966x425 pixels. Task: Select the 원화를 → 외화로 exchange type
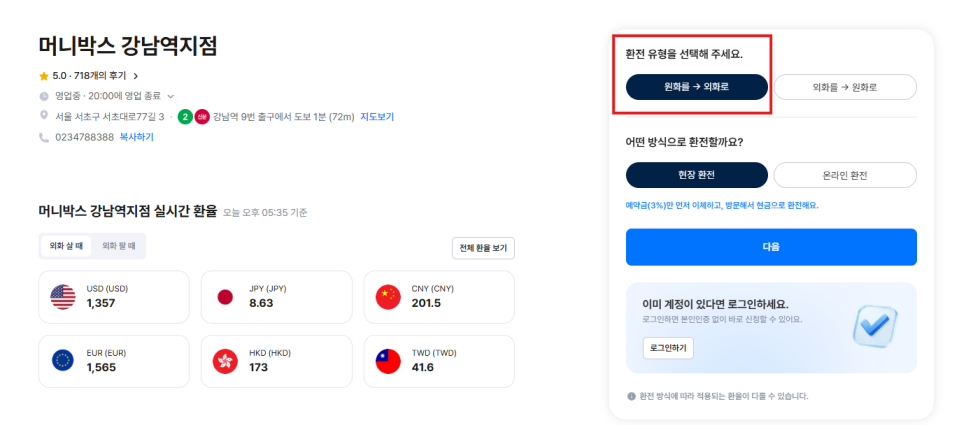(x=697, y=87)
